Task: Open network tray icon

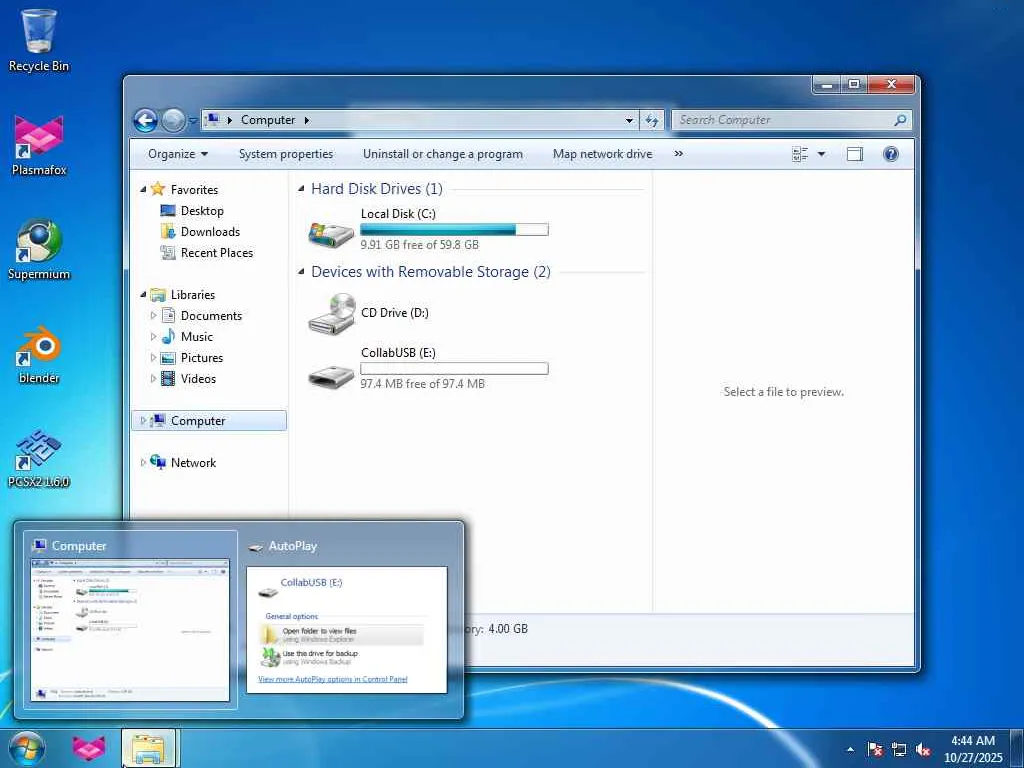Action: 899,749
